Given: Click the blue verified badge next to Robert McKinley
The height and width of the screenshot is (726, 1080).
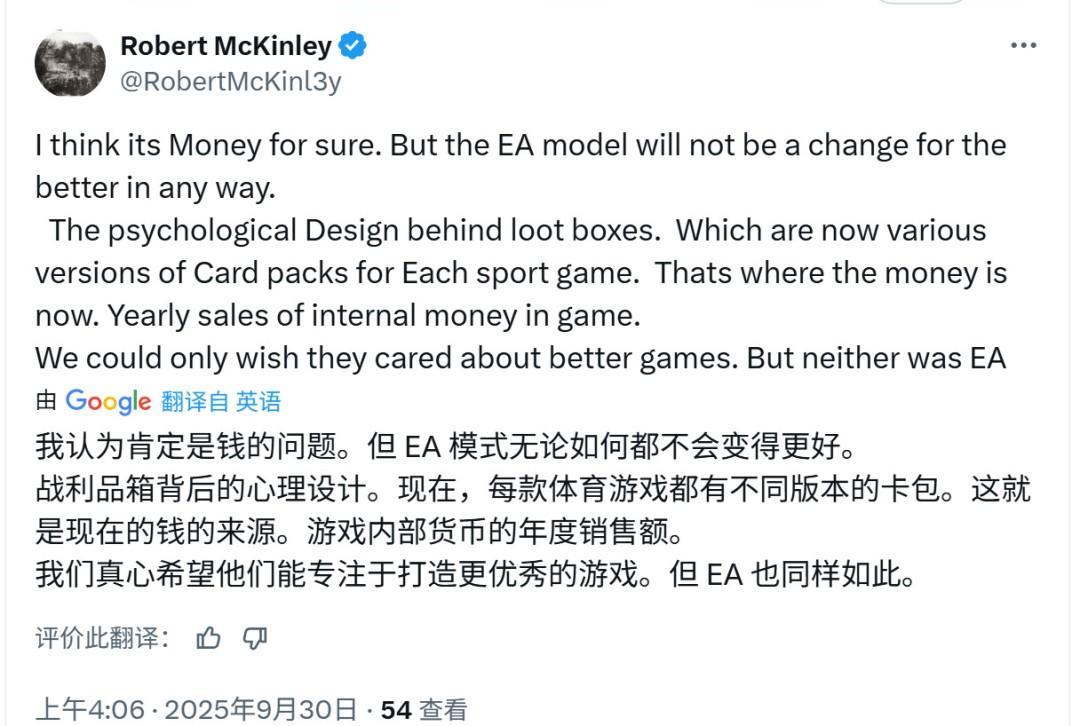Looking at the screenshot, I should point(353,44).
